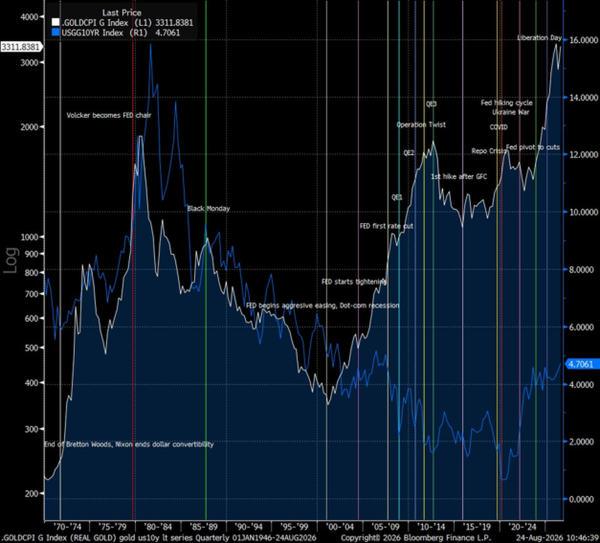This screenshot has width=600, height=543.
Task: Click the 200 tick on left log axis
Action: 32,494
